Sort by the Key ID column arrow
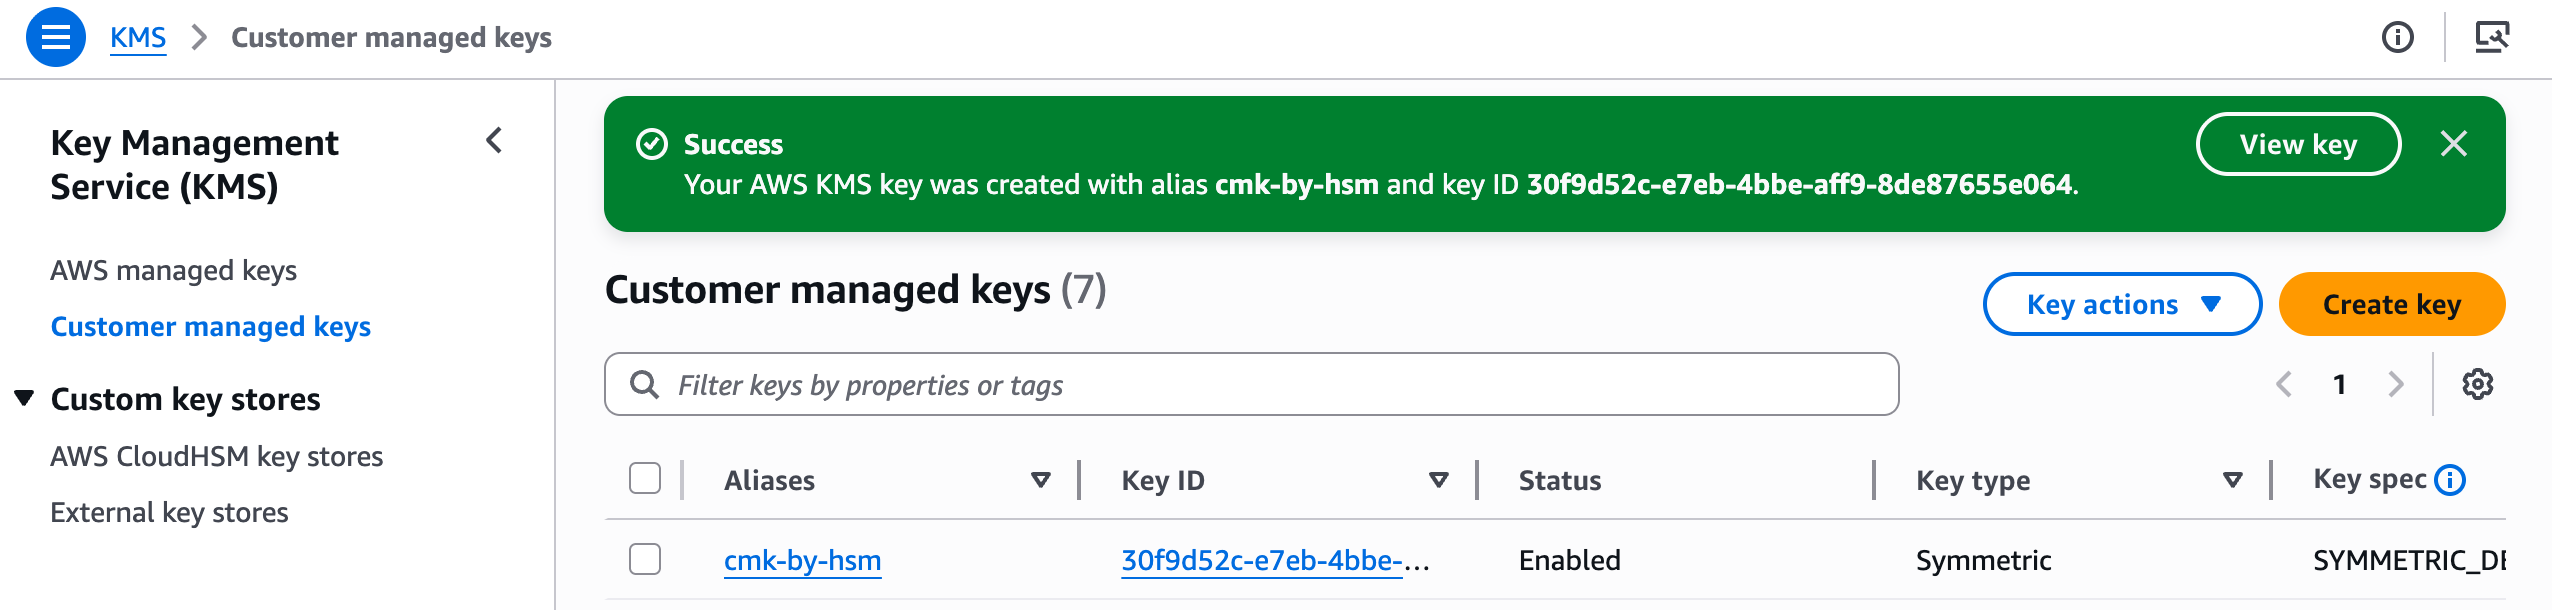Screen dimensions: 2552x610 point(1438,480)
